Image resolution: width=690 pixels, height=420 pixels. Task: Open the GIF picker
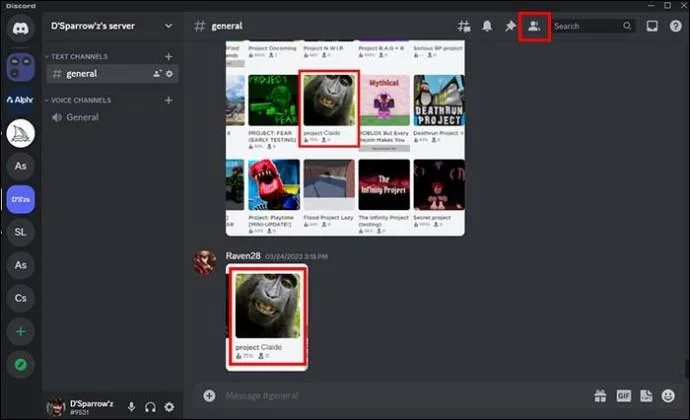[624, 396]
